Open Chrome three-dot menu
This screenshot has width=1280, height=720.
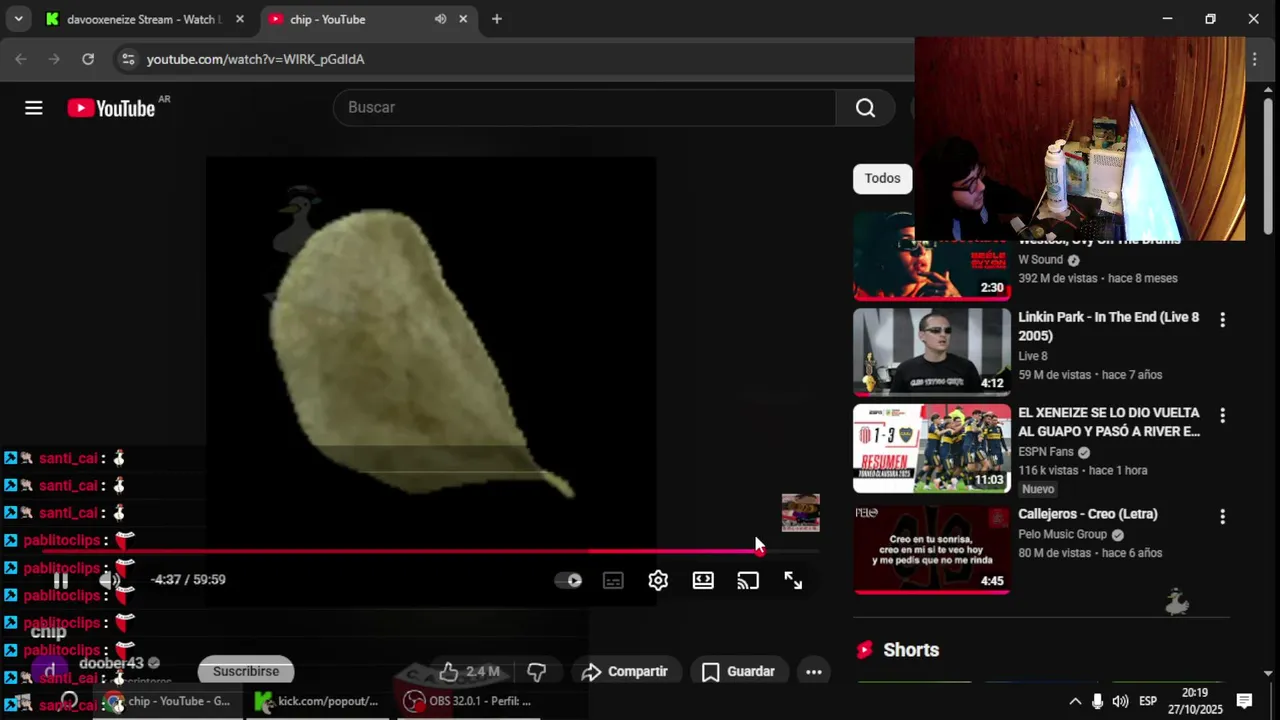point(1255,59)
